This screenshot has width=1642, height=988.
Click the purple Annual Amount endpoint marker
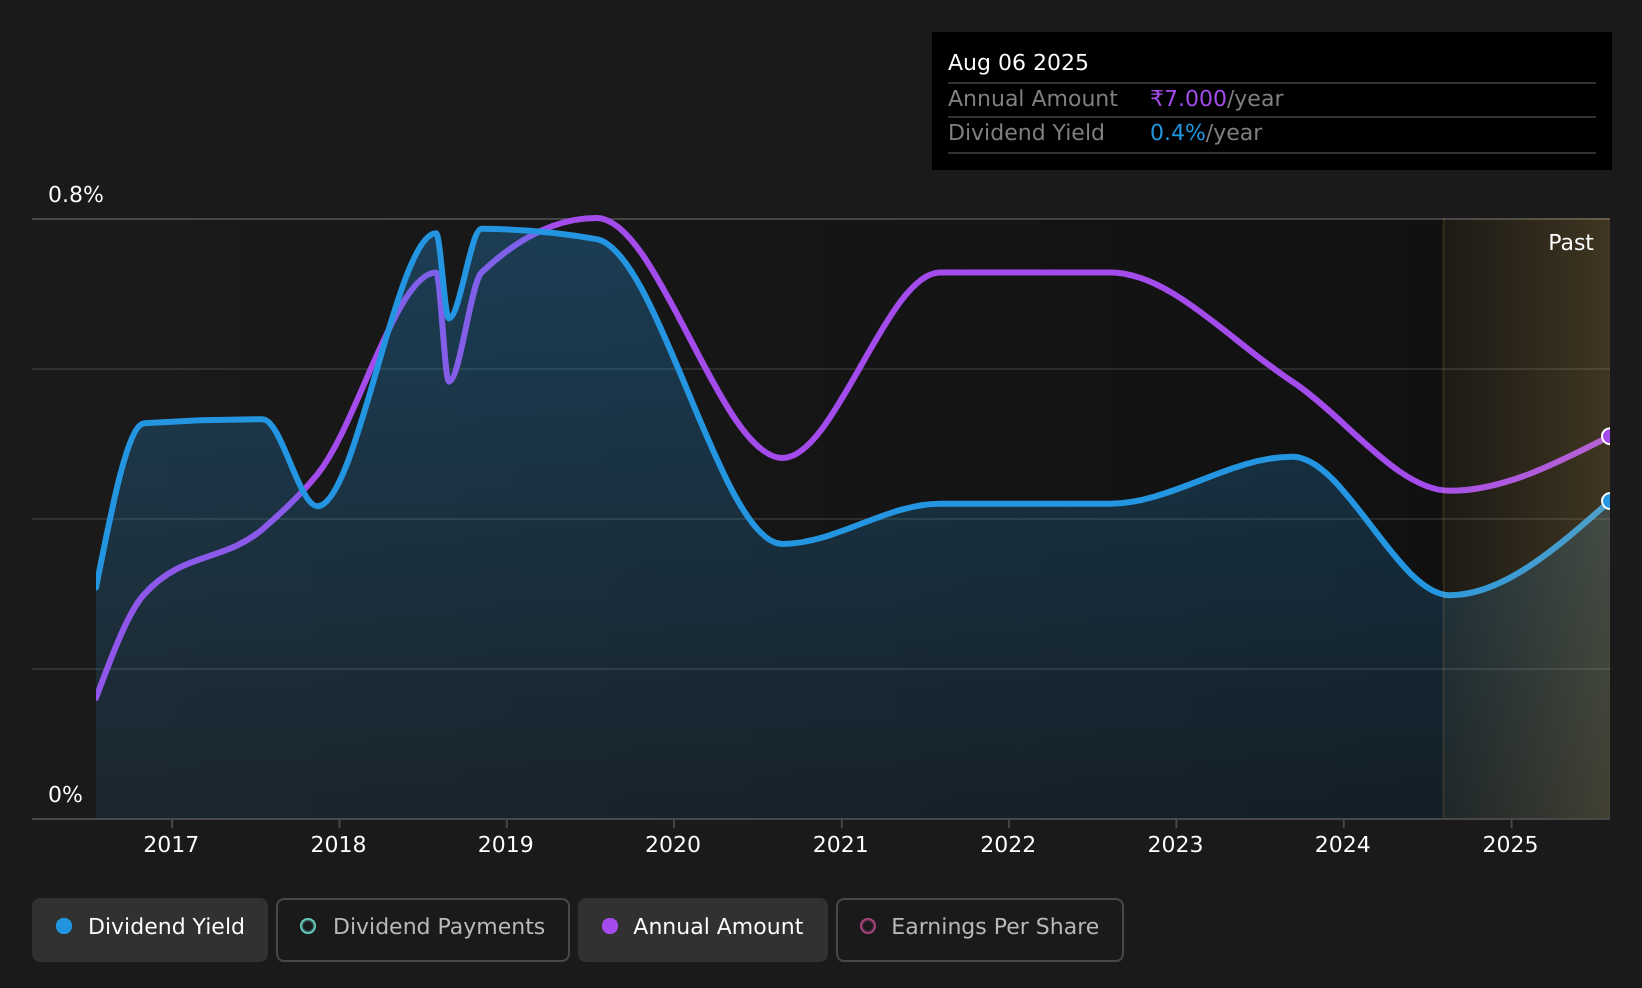(x=1608, y=436)
